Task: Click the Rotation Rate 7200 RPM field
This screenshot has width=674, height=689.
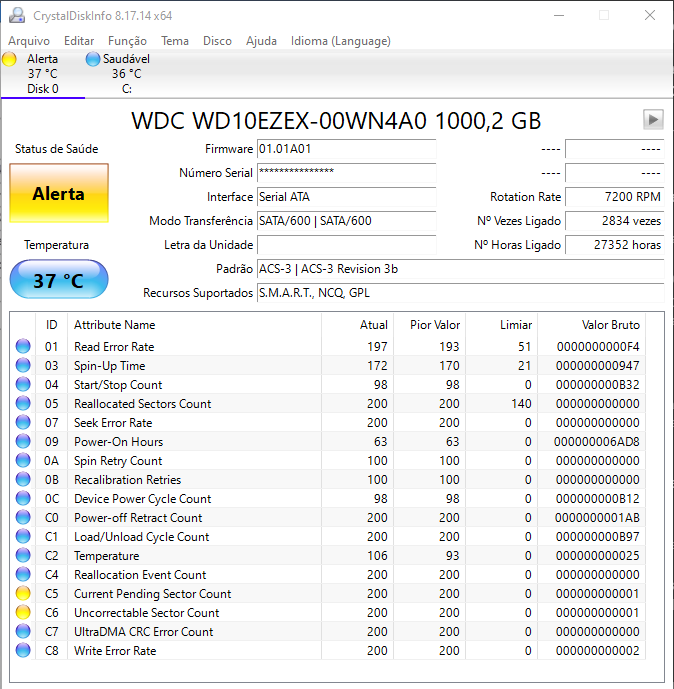Action: coord(615,197)
